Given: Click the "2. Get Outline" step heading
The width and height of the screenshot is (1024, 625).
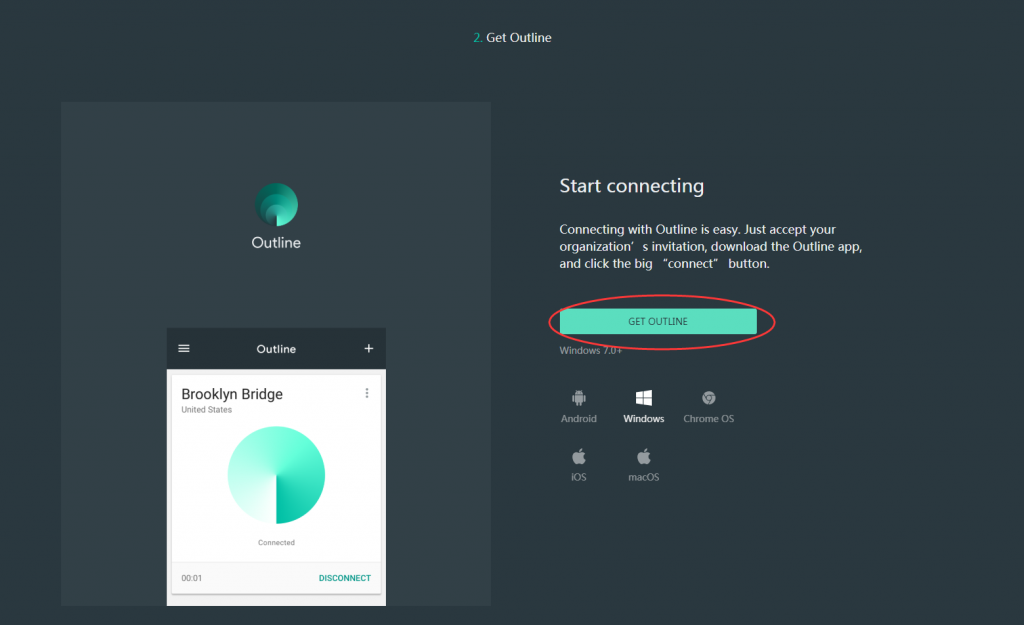Looking at the screenshot, I should 512,38.
